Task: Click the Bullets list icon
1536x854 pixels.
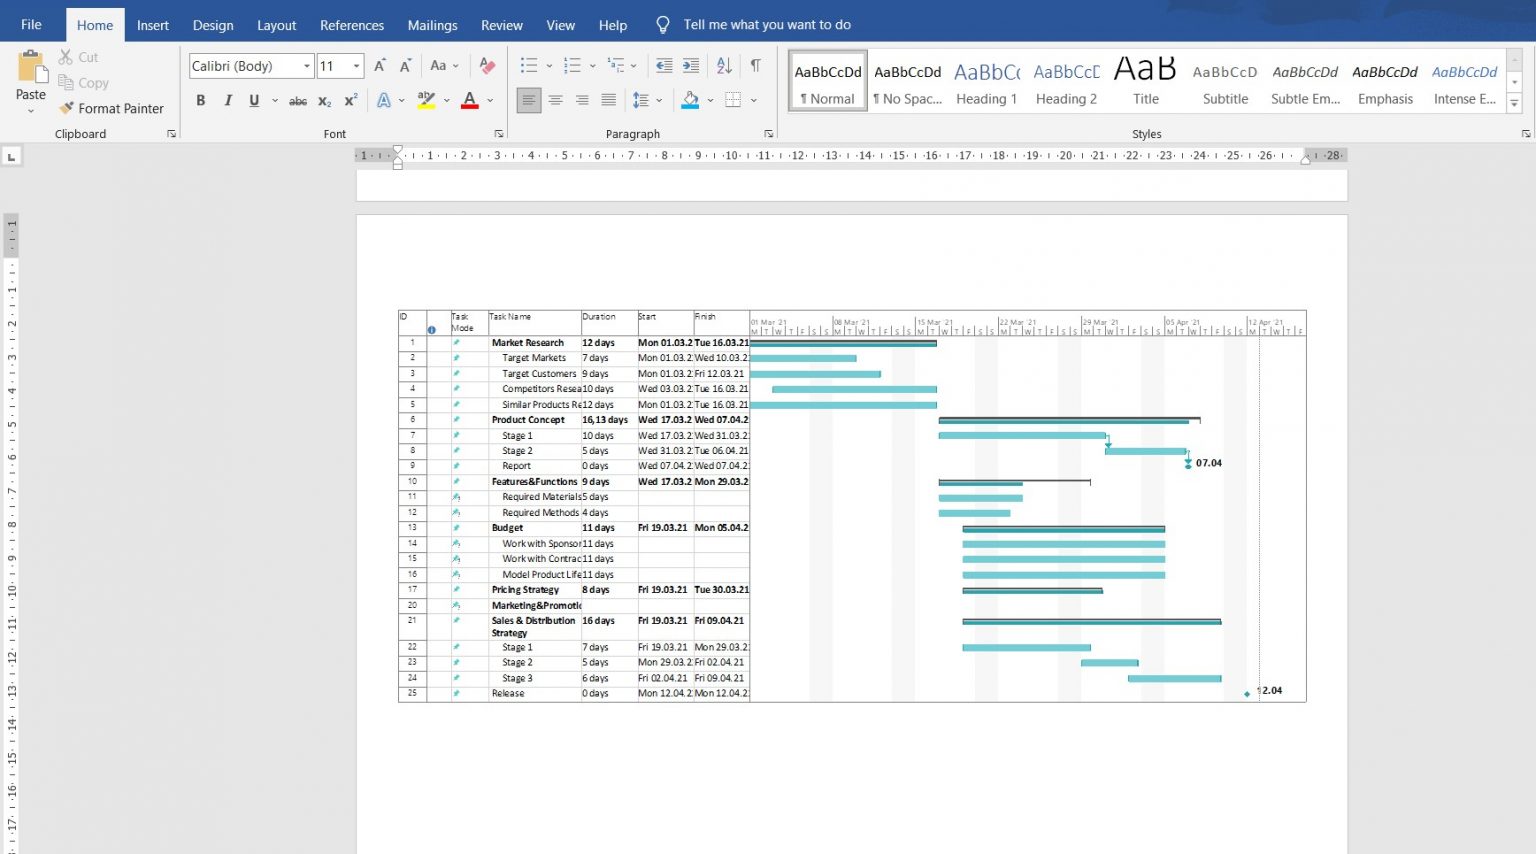Action: pyautogui.click(x=528, y=64)
